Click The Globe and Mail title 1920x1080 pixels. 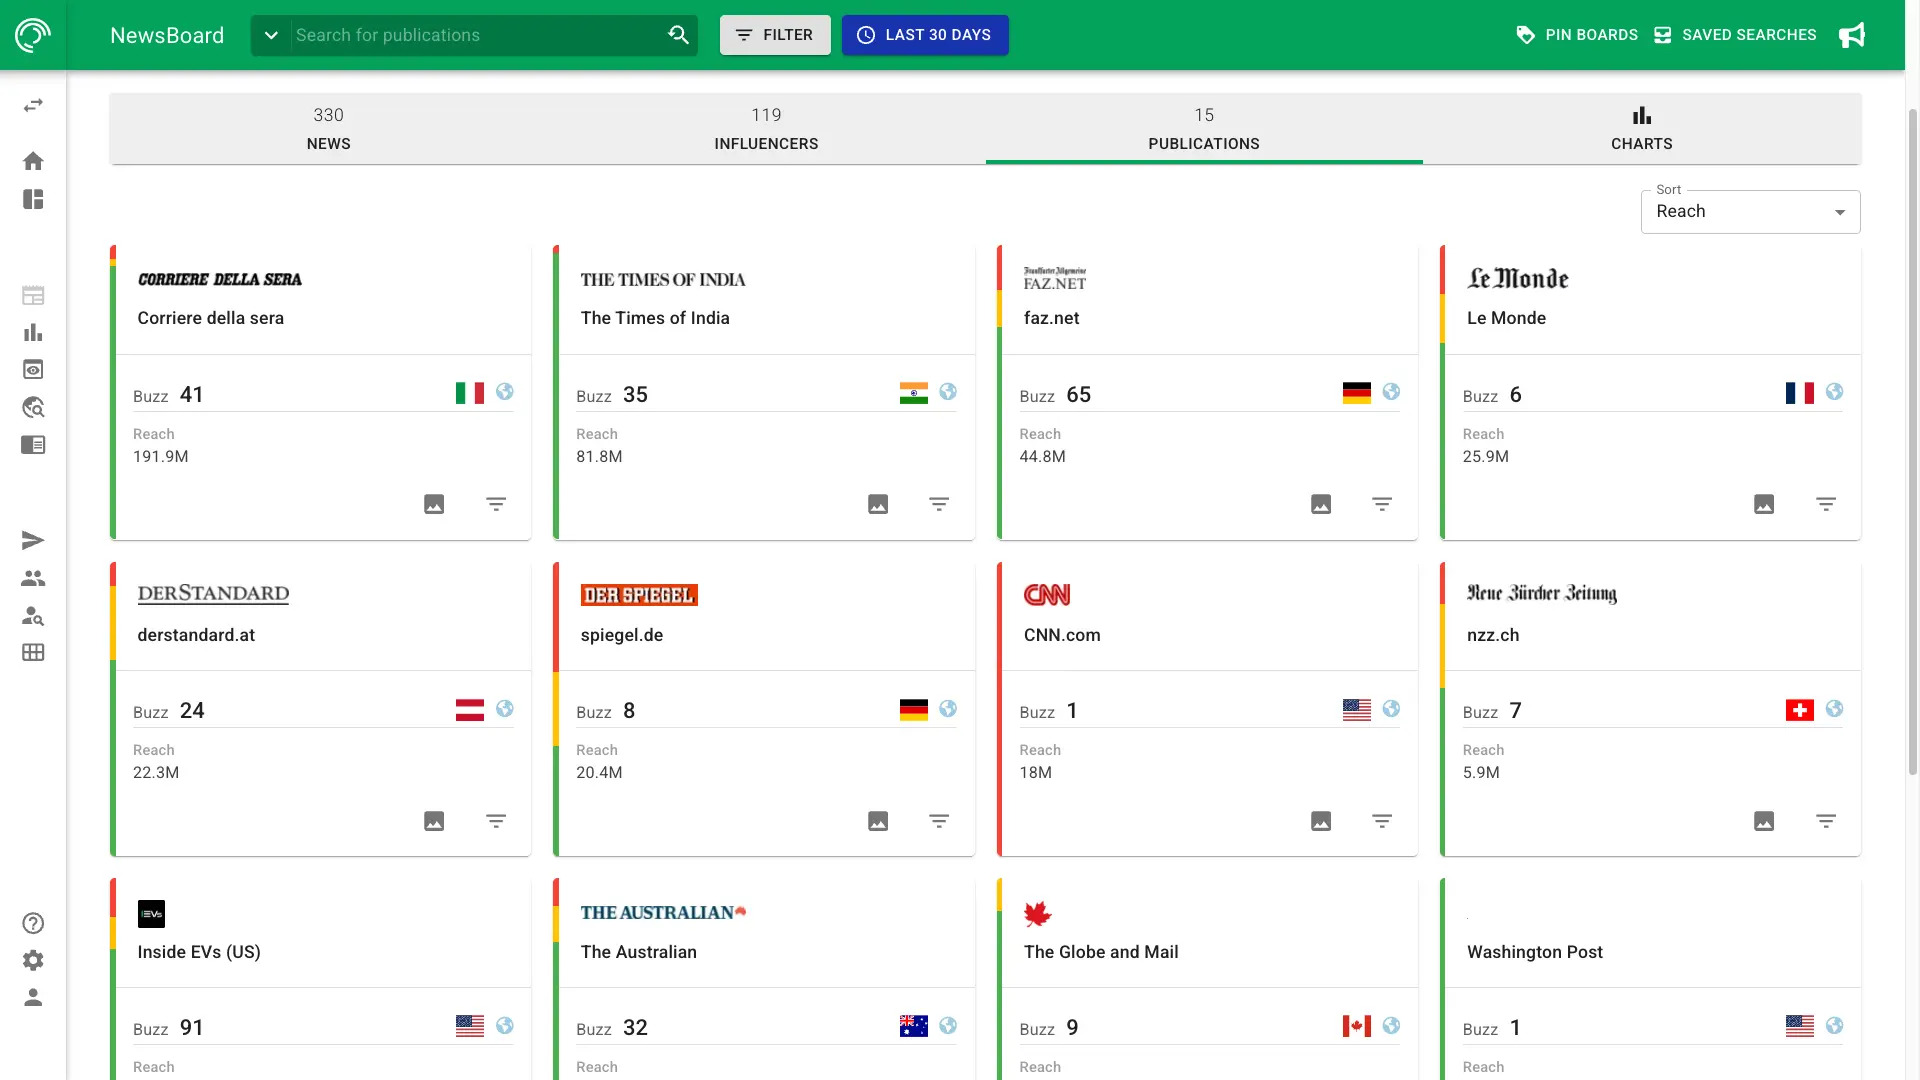(1101, 952)
